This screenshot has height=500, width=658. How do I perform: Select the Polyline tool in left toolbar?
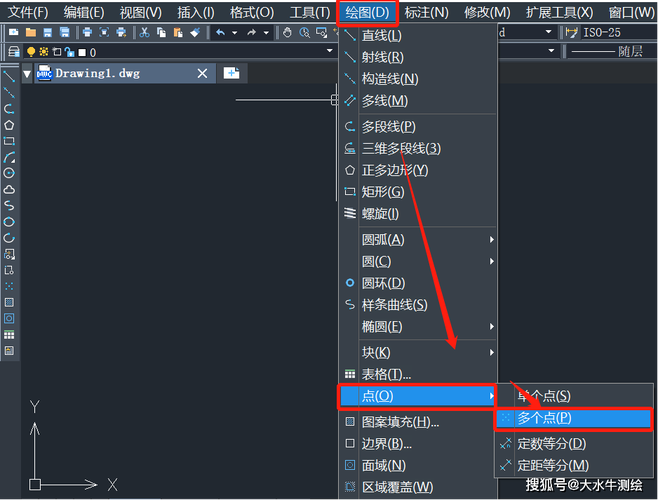coord(9,109)
